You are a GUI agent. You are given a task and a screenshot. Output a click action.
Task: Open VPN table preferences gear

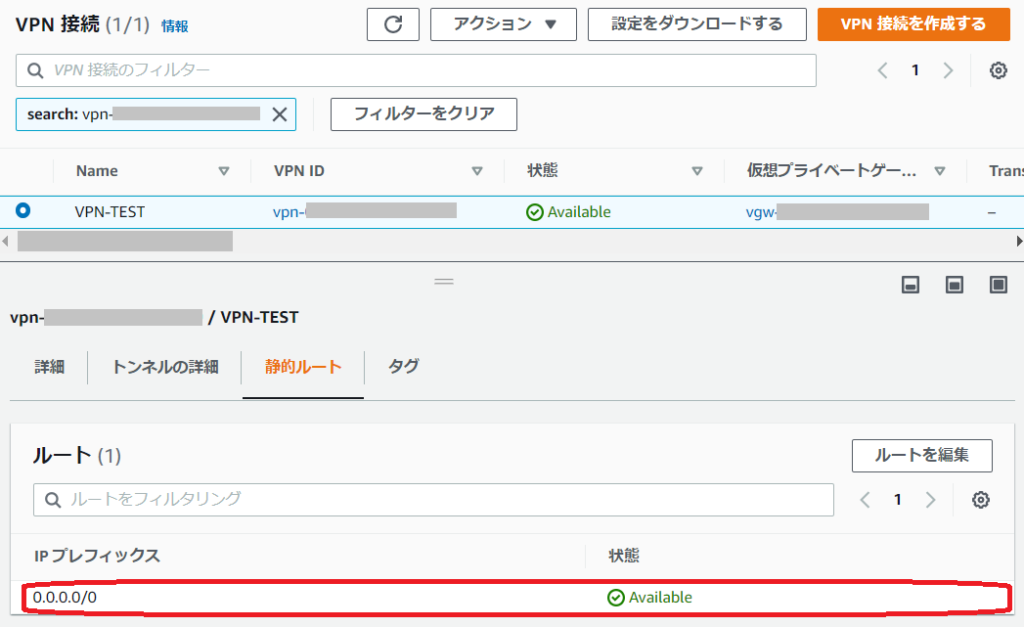pyautogui.click(x=998, y=70)
